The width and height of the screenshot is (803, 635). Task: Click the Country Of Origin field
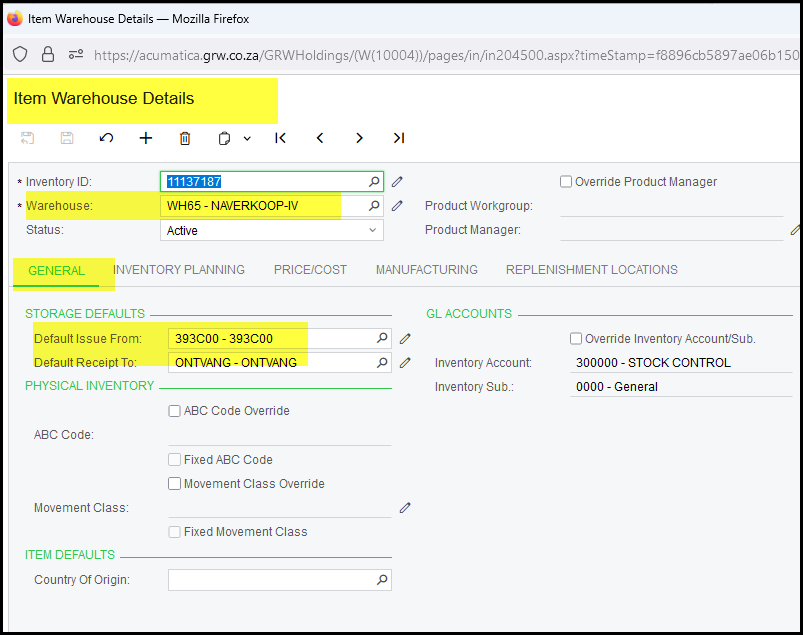pos(270,580)
